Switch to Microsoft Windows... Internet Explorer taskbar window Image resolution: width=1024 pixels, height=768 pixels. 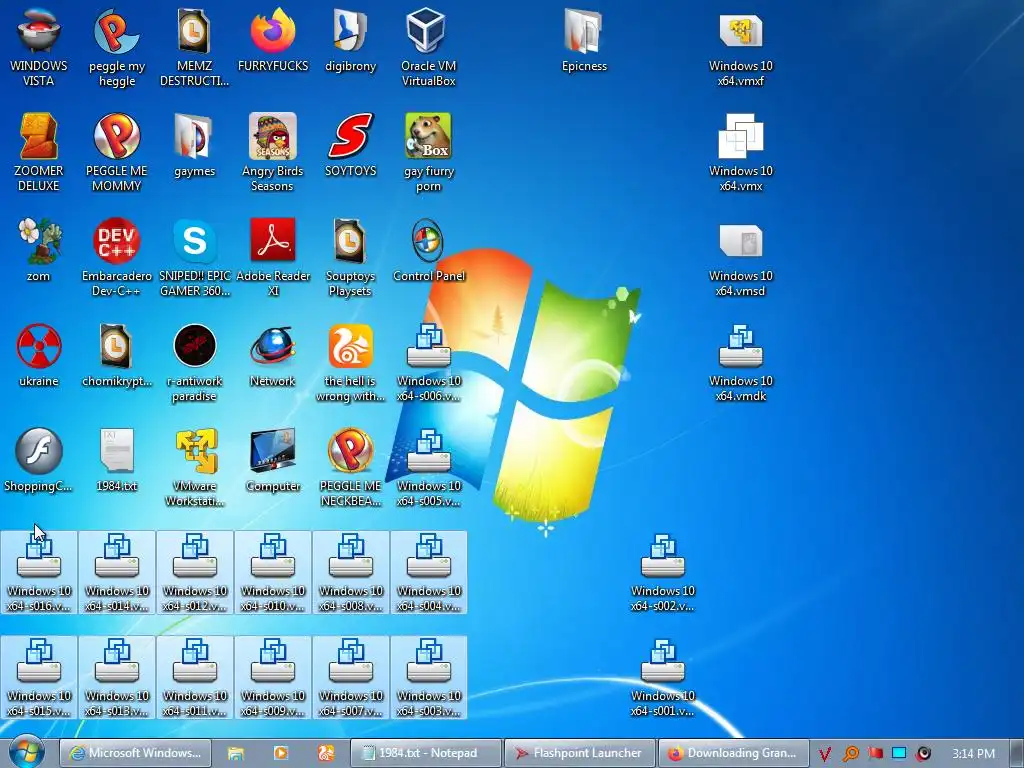point(136,753)
